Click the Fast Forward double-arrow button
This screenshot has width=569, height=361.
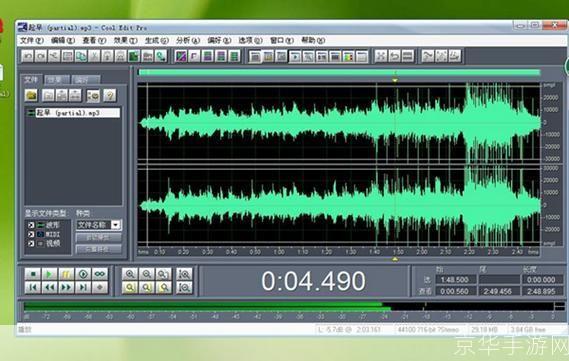coord(66,287)
